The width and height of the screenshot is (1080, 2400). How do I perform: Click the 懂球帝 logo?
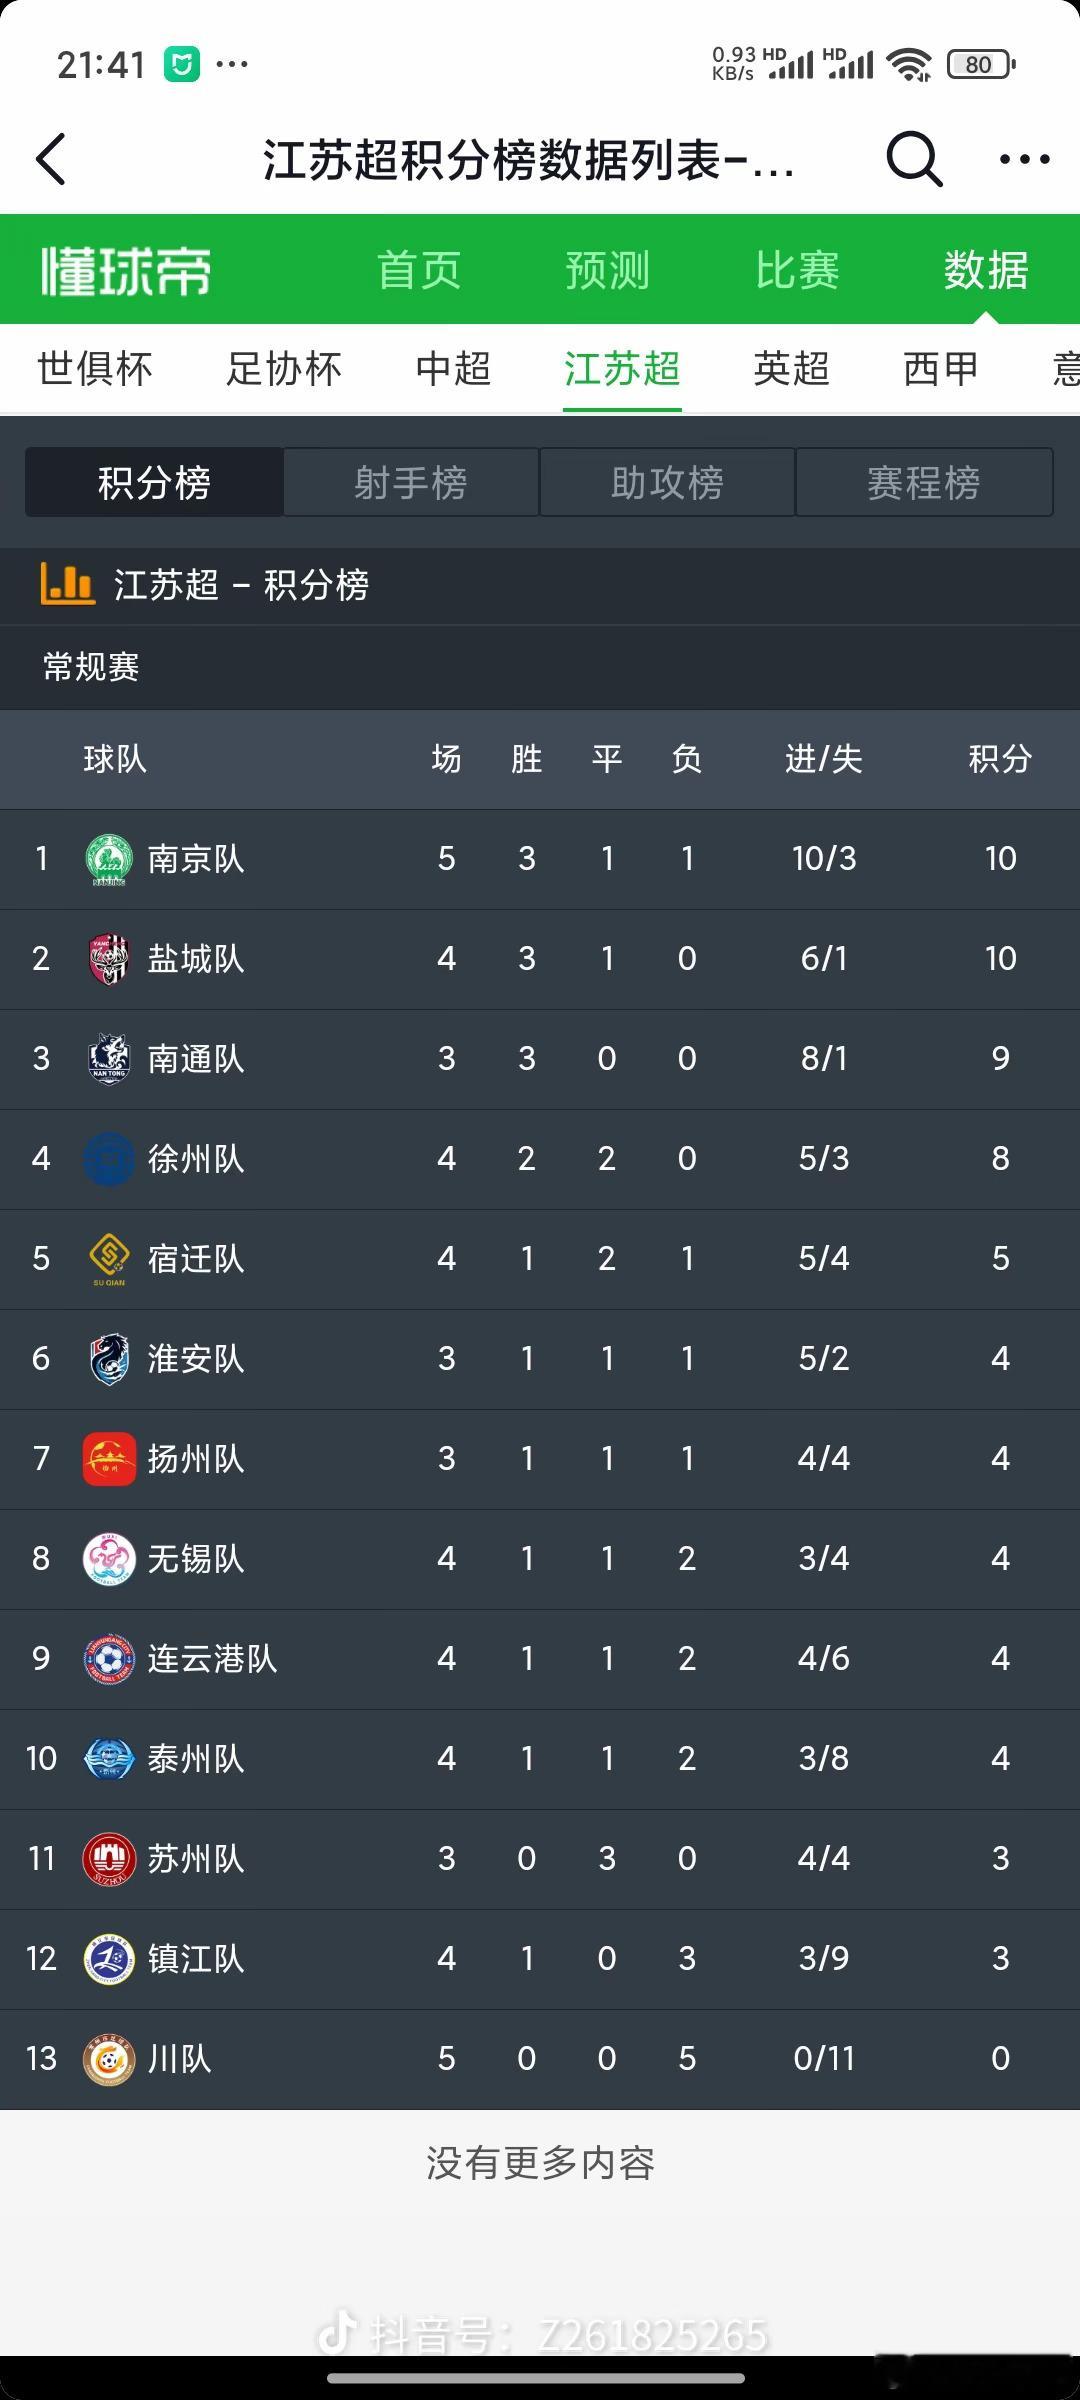click(x=126, y=271)
